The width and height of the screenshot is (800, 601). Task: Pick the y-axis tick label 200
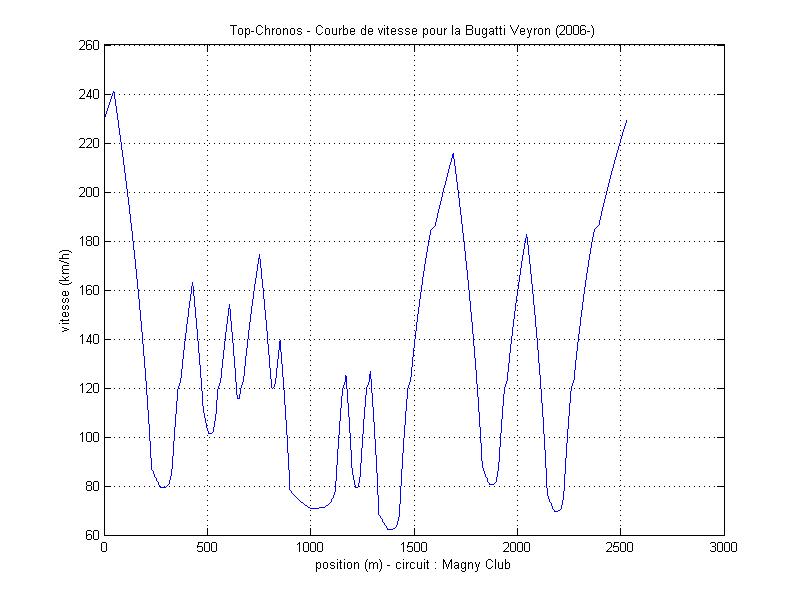89,192
